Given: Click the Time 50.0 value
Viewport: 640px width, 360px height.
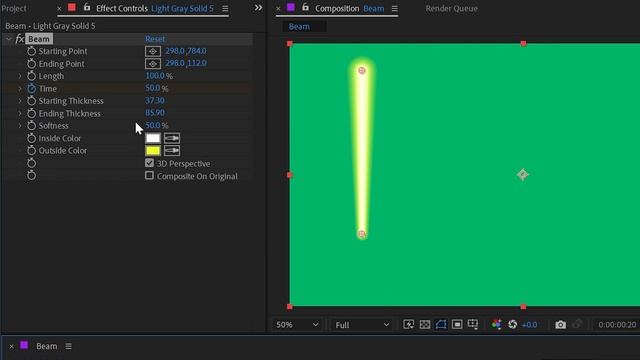Looking at the screenshot, I should pyautogui.click(x=153, y=88).
